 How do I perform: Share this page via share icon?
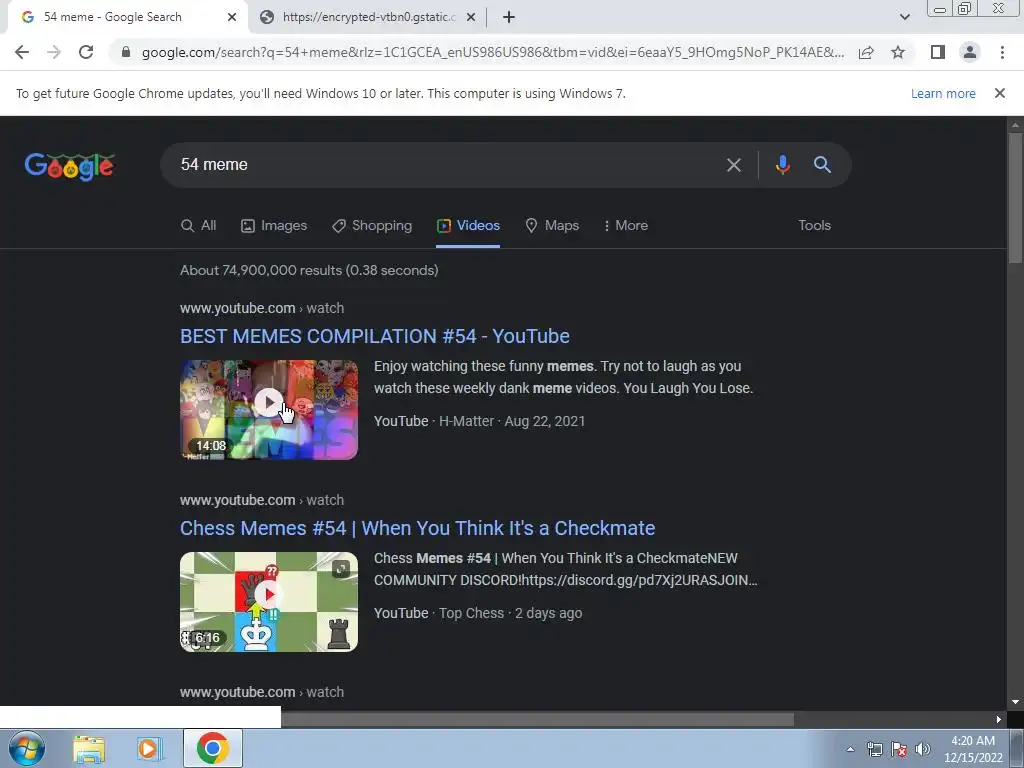coord(866,52)
